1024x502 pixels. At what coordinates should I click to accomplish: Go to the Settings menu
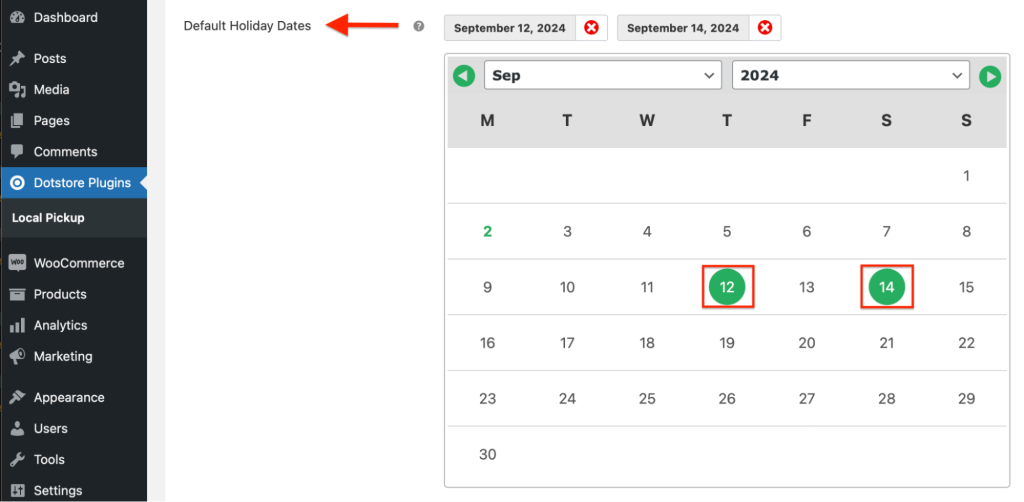point(57,491)
